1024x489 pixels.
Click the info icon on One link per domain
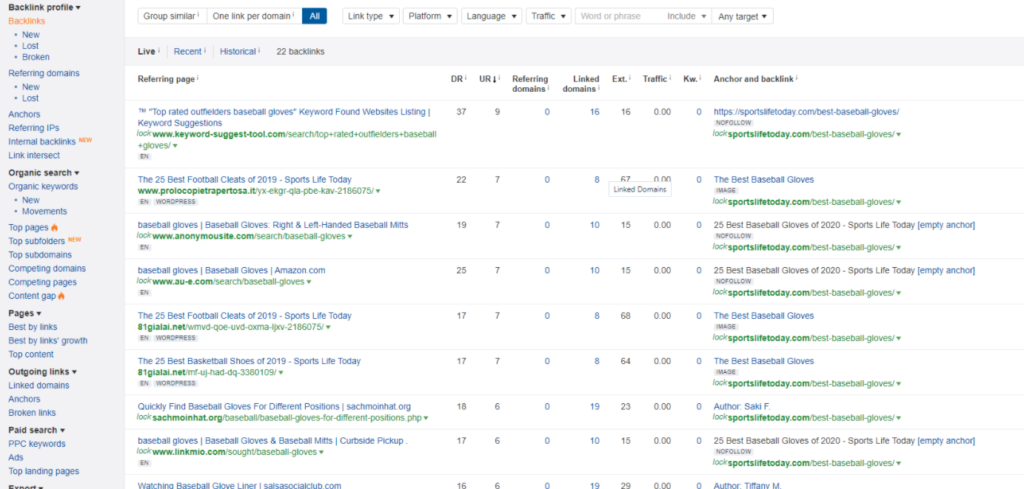pos(294,14)
